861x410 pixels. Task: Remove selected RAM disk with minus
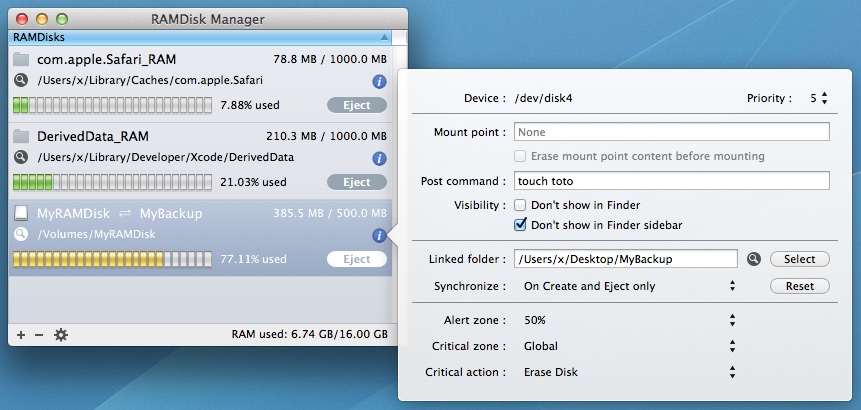point(39,335)
